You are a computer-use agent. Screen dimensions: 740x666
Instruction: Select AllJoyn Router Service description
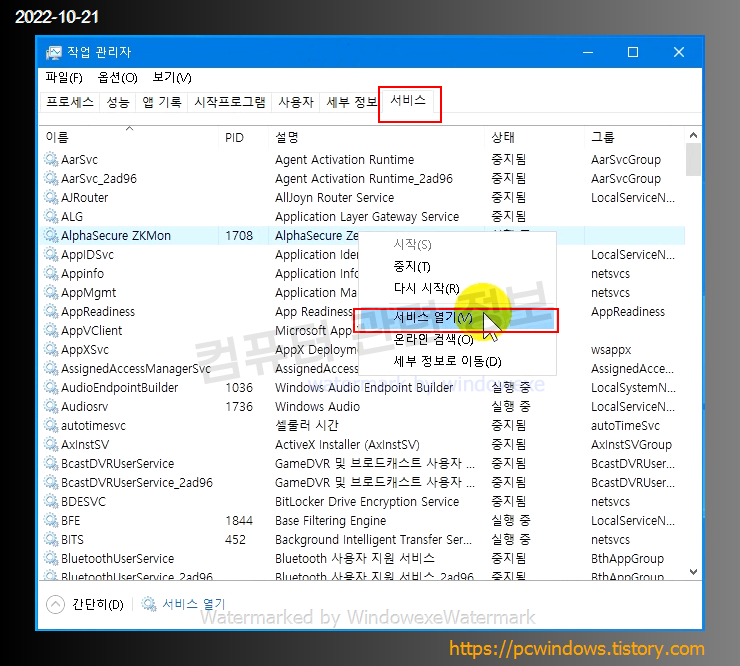coord(334,198)
